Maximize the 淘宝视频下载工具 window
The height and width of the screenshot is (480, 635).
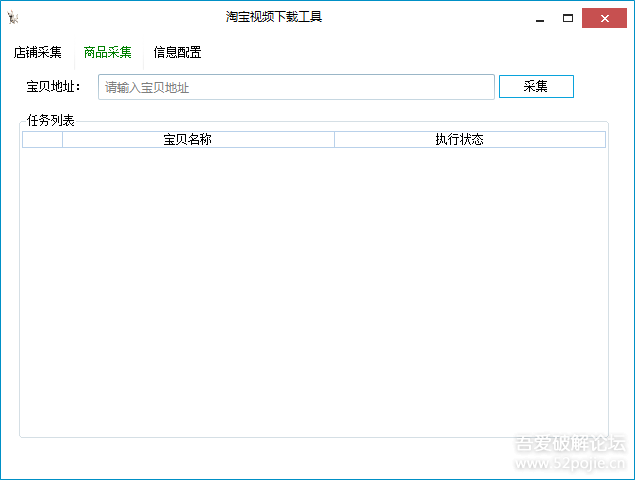[x=567, y=18]
